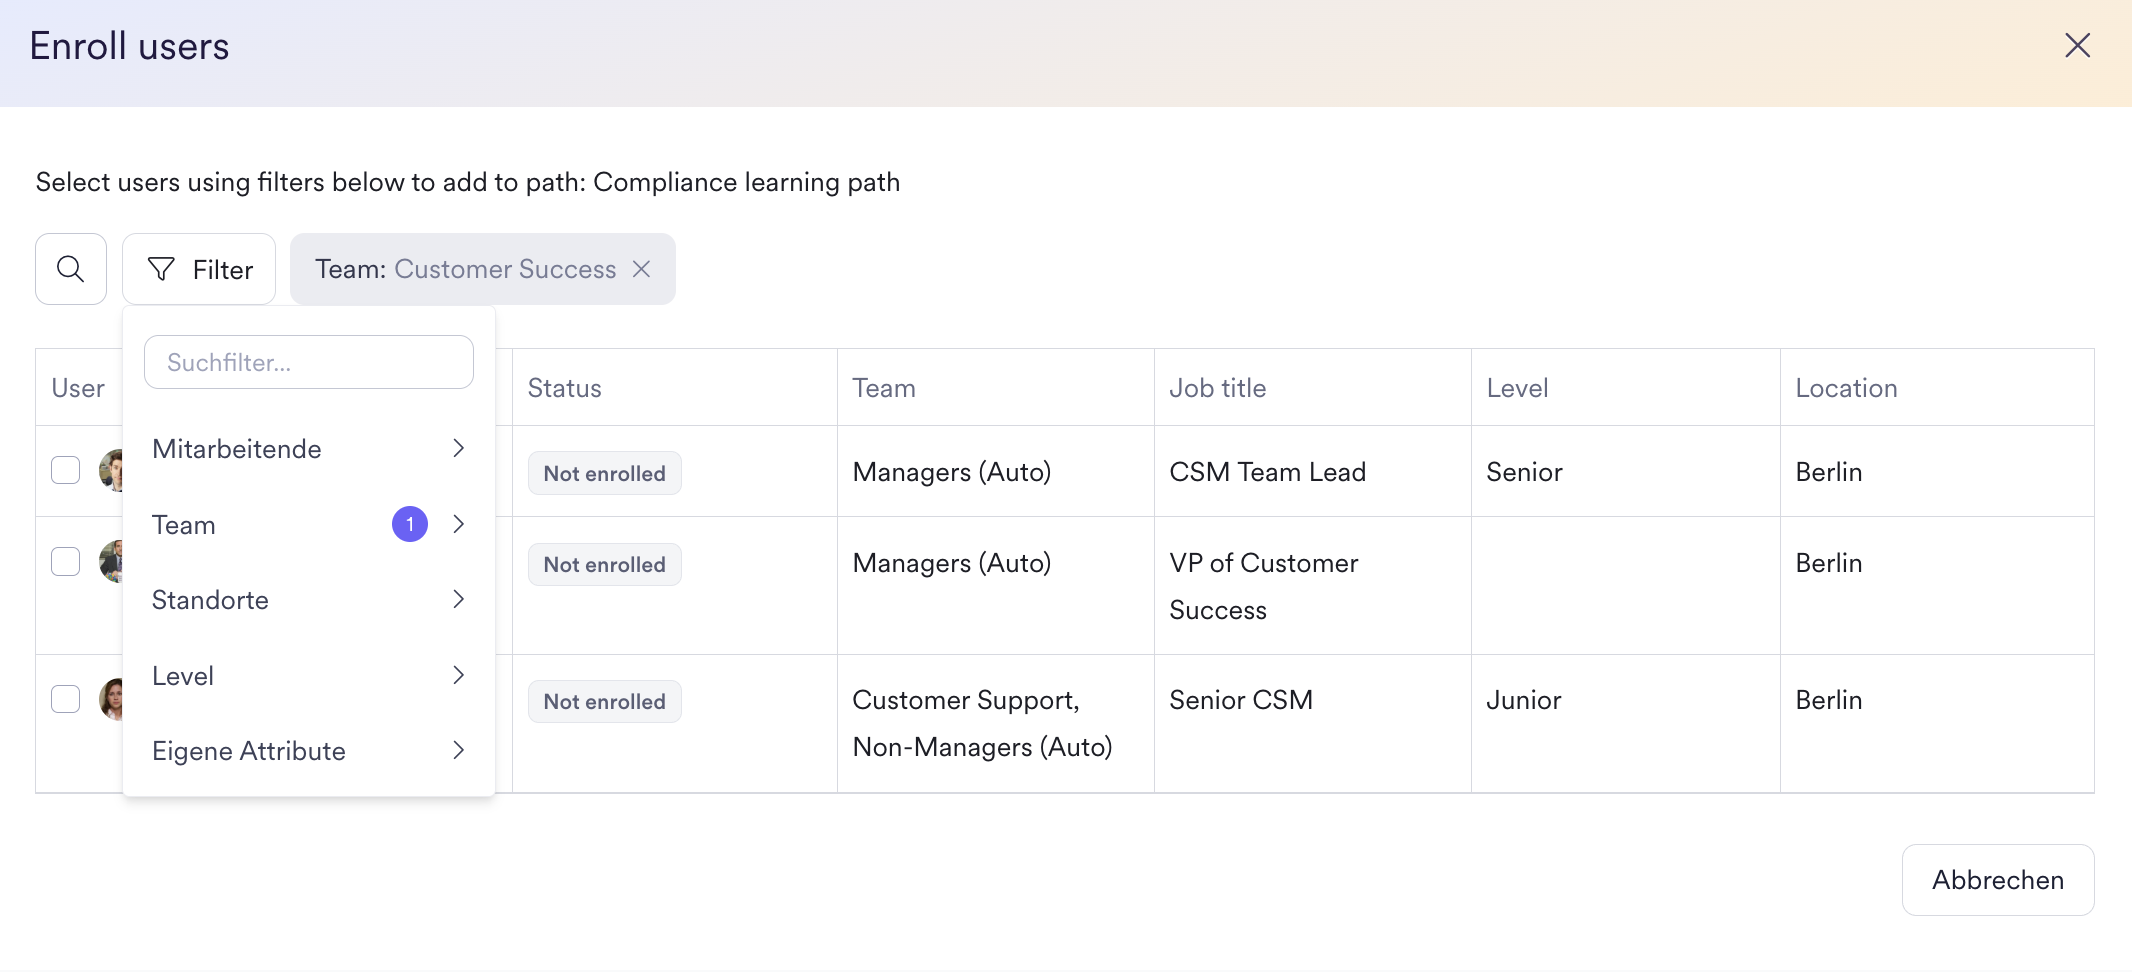The width and height of the screenshot is (2132, 972).
Task: Click avatar of the CSM Team Lead user
Action: click(x=112, y=470)
